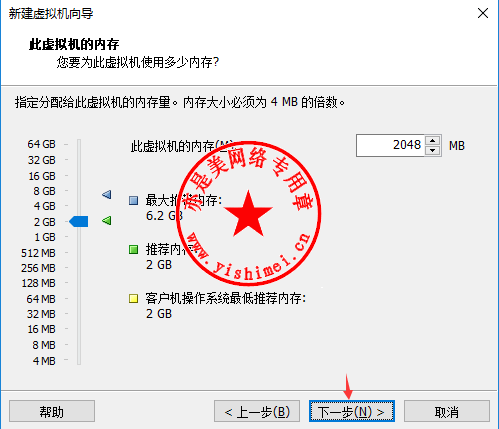This screenshot has height=429, width=499.
Task: Select the 1 GB mark on memory scale
Action: [45, 237]
